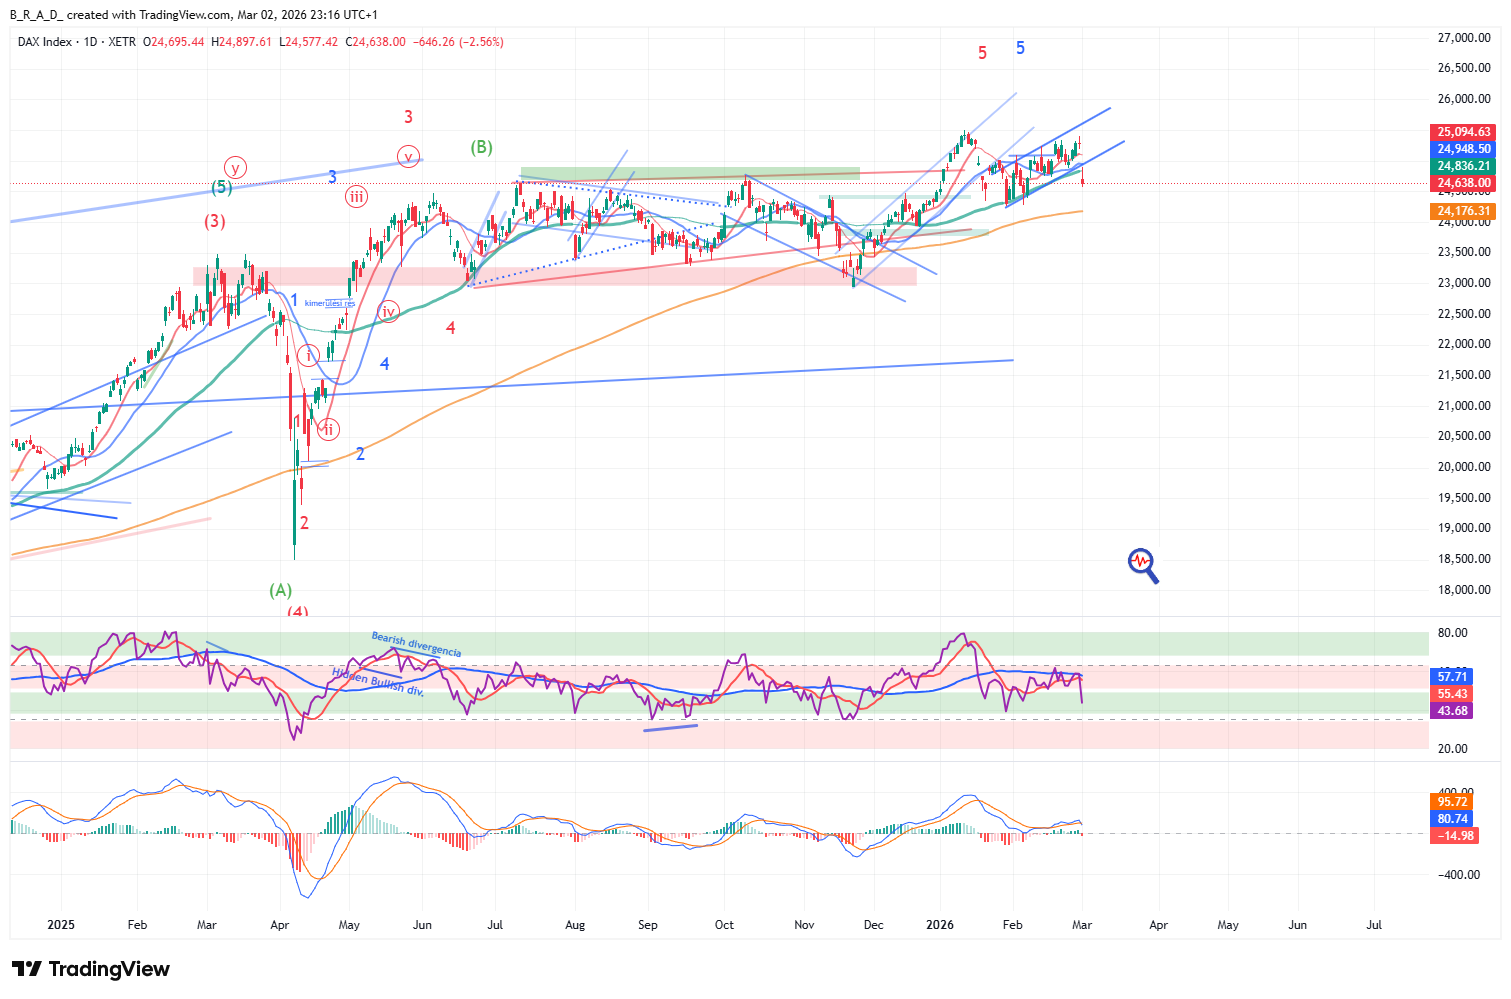Click the Oct label on time axis
This screenshot has width=1511, height=999.
point(724,925)
